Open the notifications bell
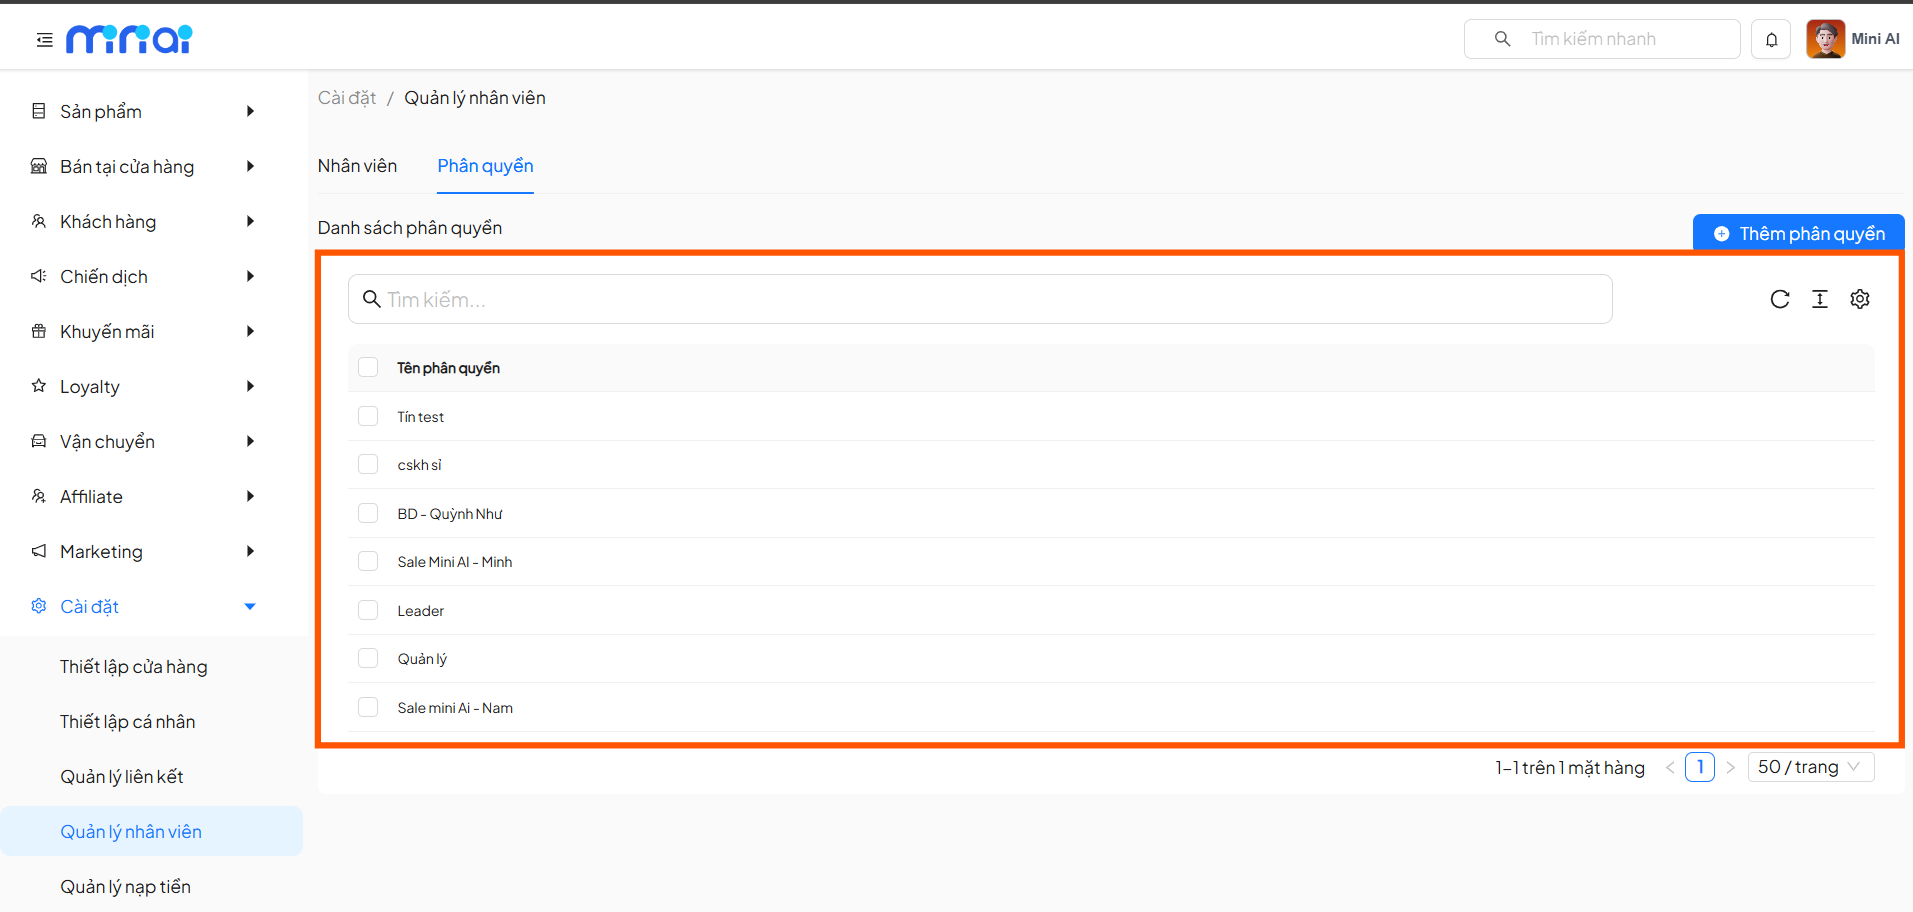The image size is (1913, 912). [1771, 40]
